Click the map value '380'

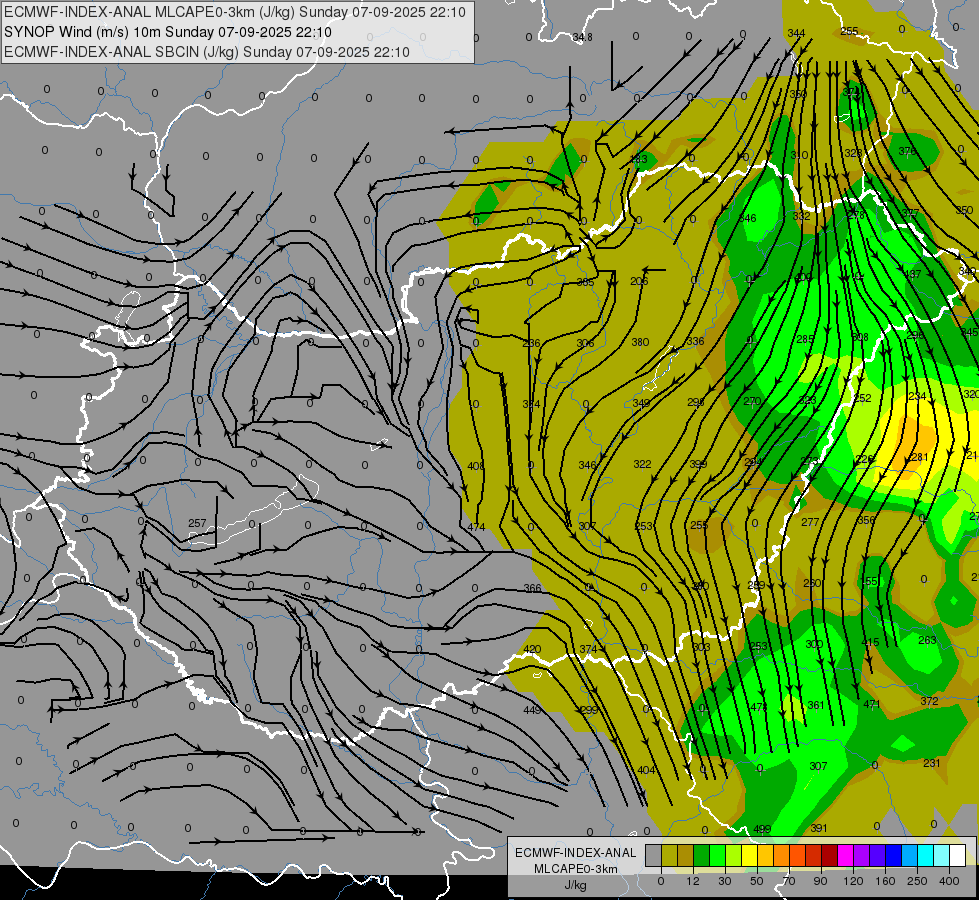pyautogui.click(x=640, y=342)
